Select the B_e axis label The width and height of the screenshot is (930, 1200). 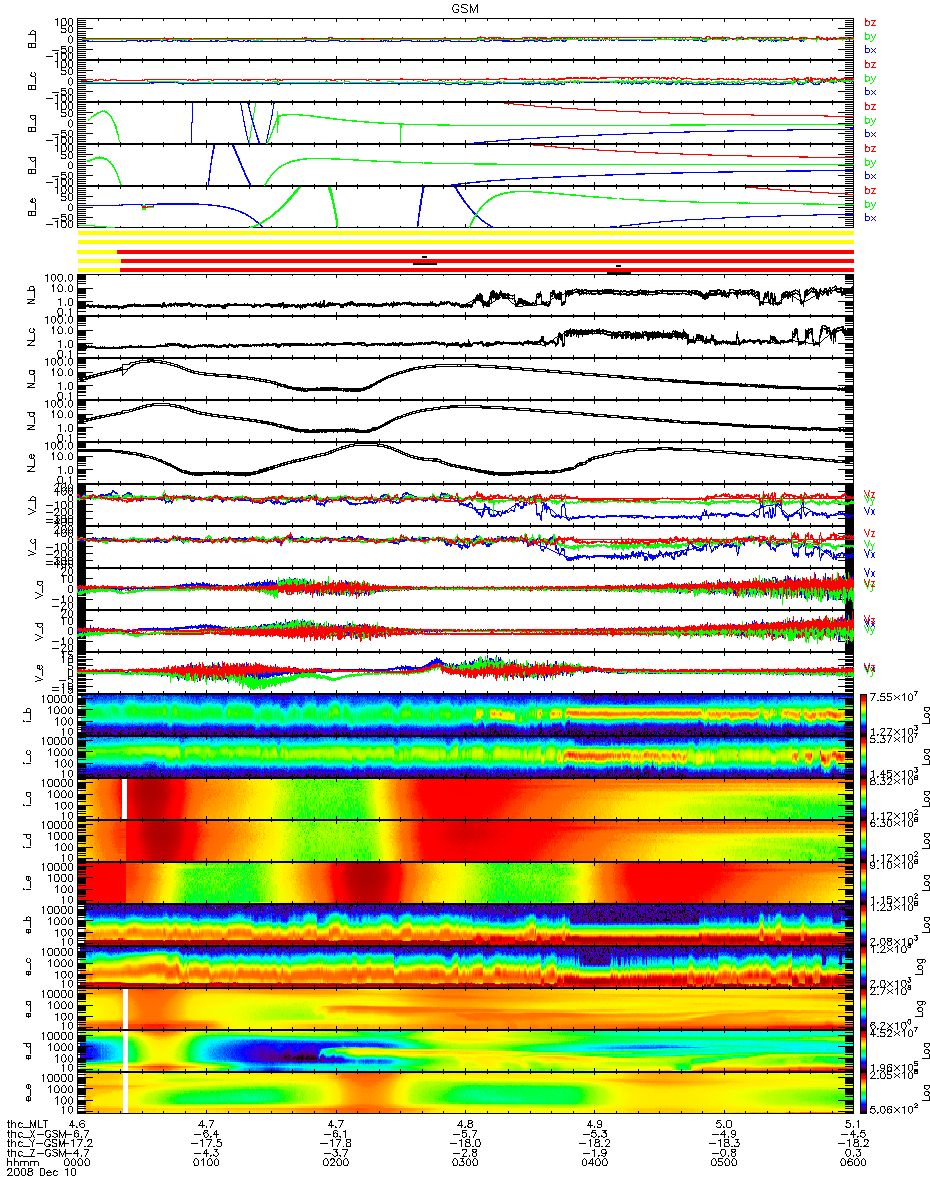(33, 207)
